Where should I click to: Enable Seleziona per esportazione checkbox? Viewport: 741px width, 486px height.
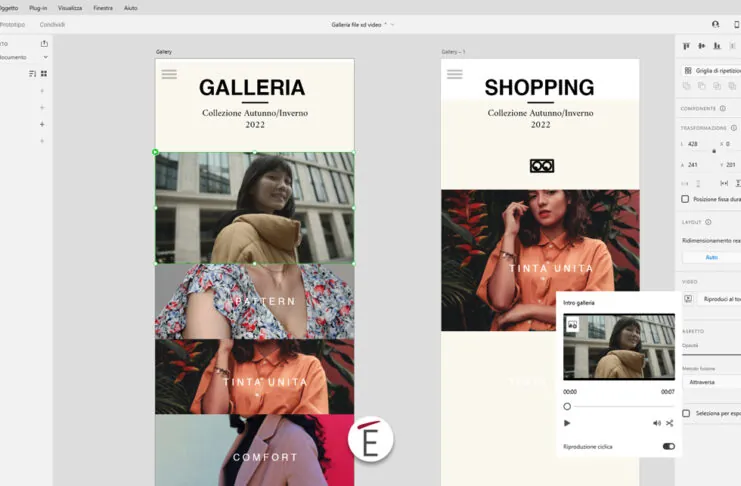[686, 413]
